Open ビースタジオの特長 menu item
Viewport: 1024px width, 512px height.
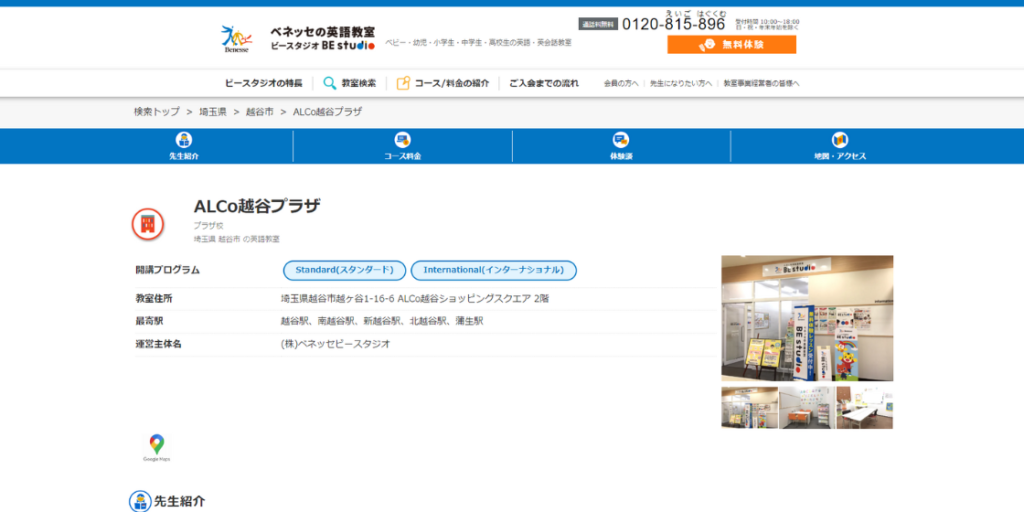tap(264, 83)
